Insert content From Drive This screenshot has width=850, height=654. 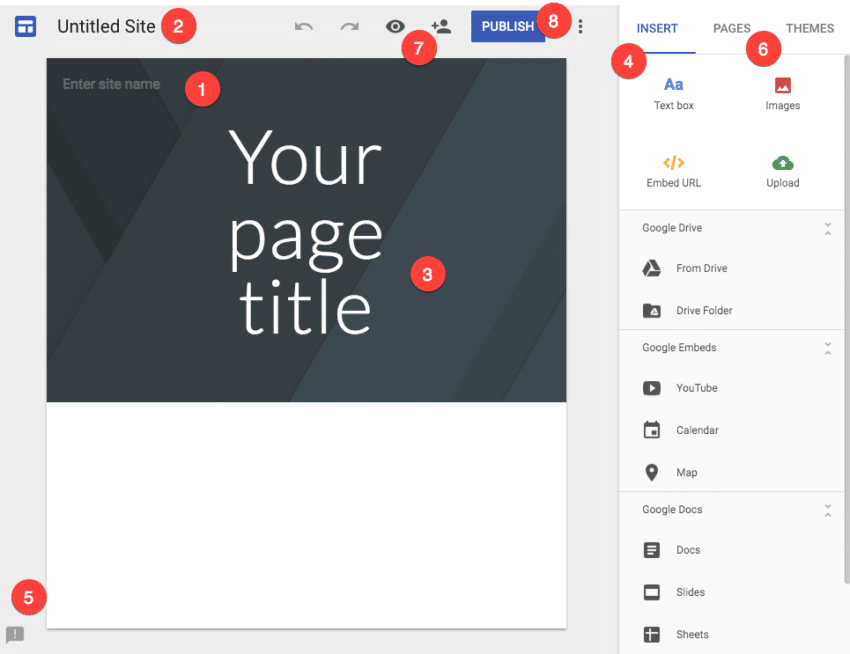click(700, 268)
